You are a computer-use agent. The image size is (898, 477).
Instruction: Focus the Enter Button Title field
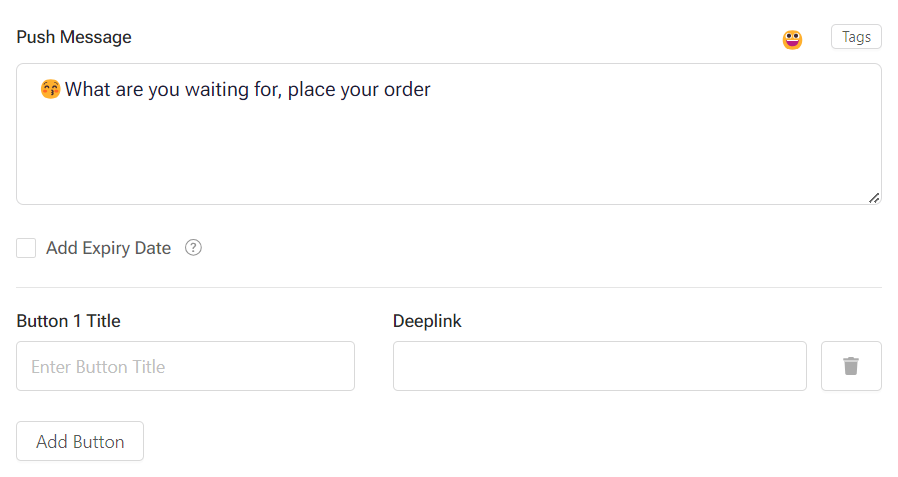pyautogui.click(x=185, y=366)
